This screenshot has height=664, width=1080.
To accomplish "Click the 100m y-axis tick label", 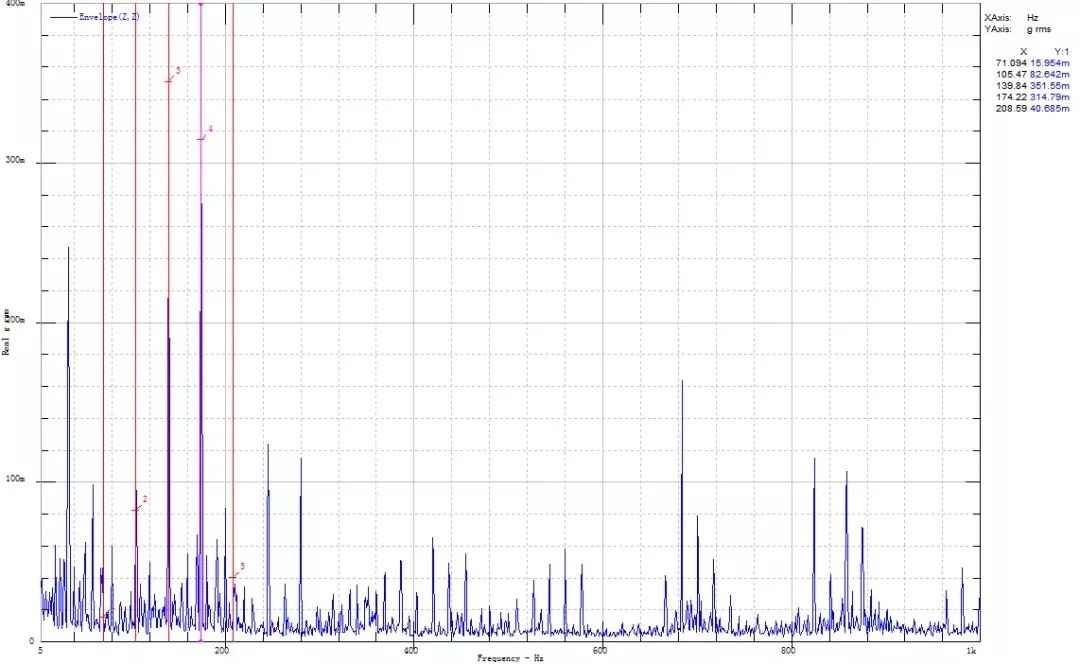I will coord(16,479).
